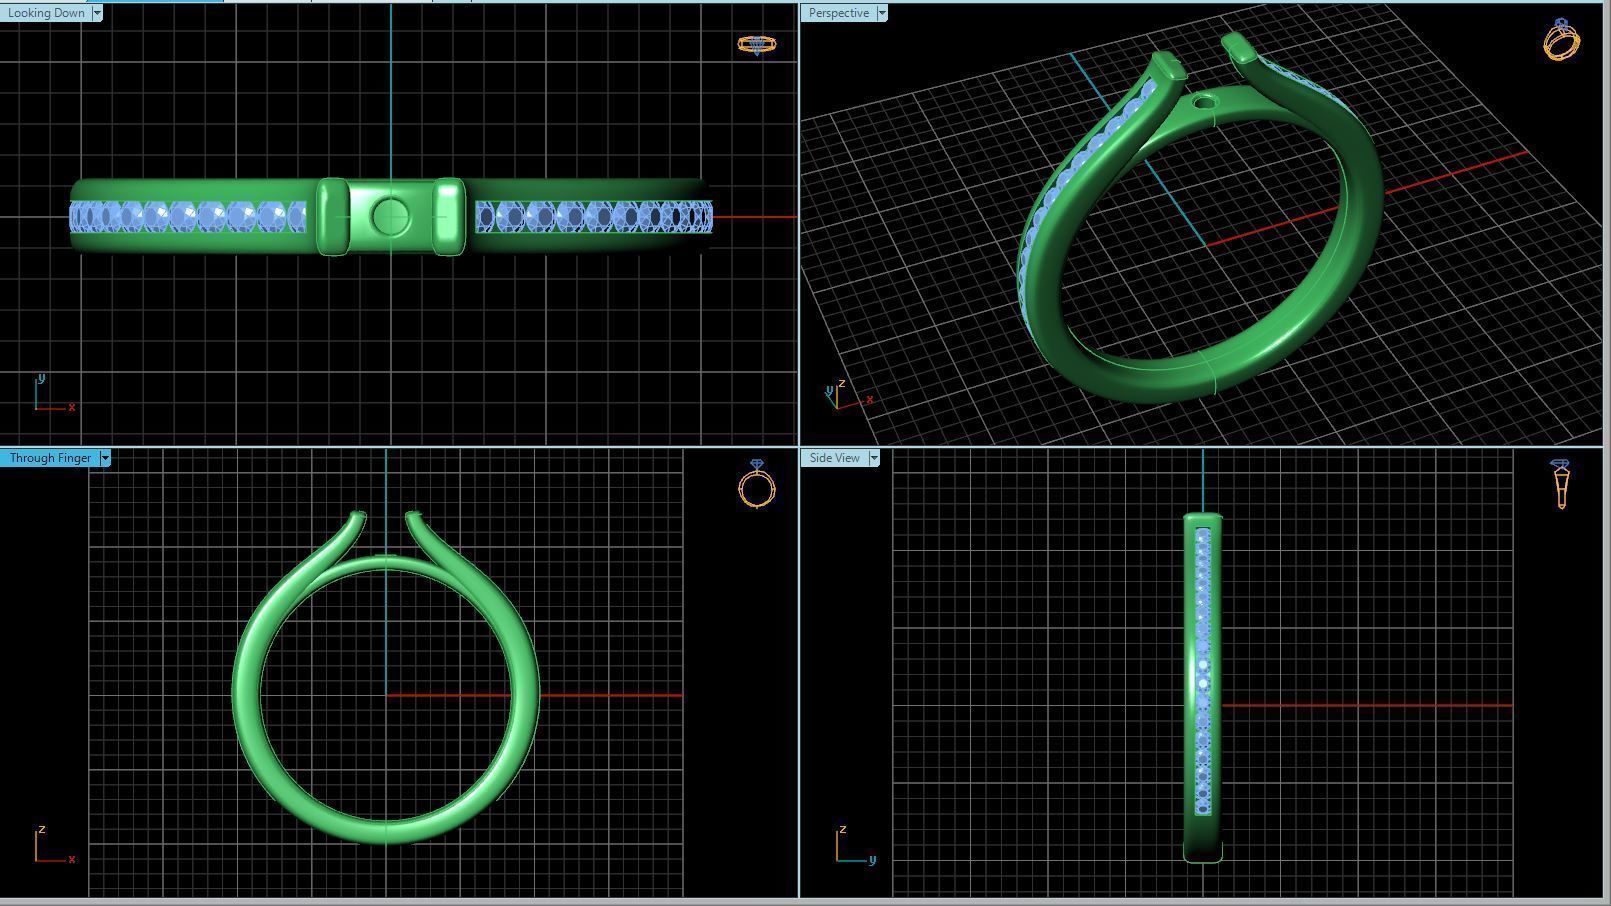The height and width of the screenshot is (906, 1611).
Task: Select the ring's gem strip in Side View
Action: (1203, 670)
